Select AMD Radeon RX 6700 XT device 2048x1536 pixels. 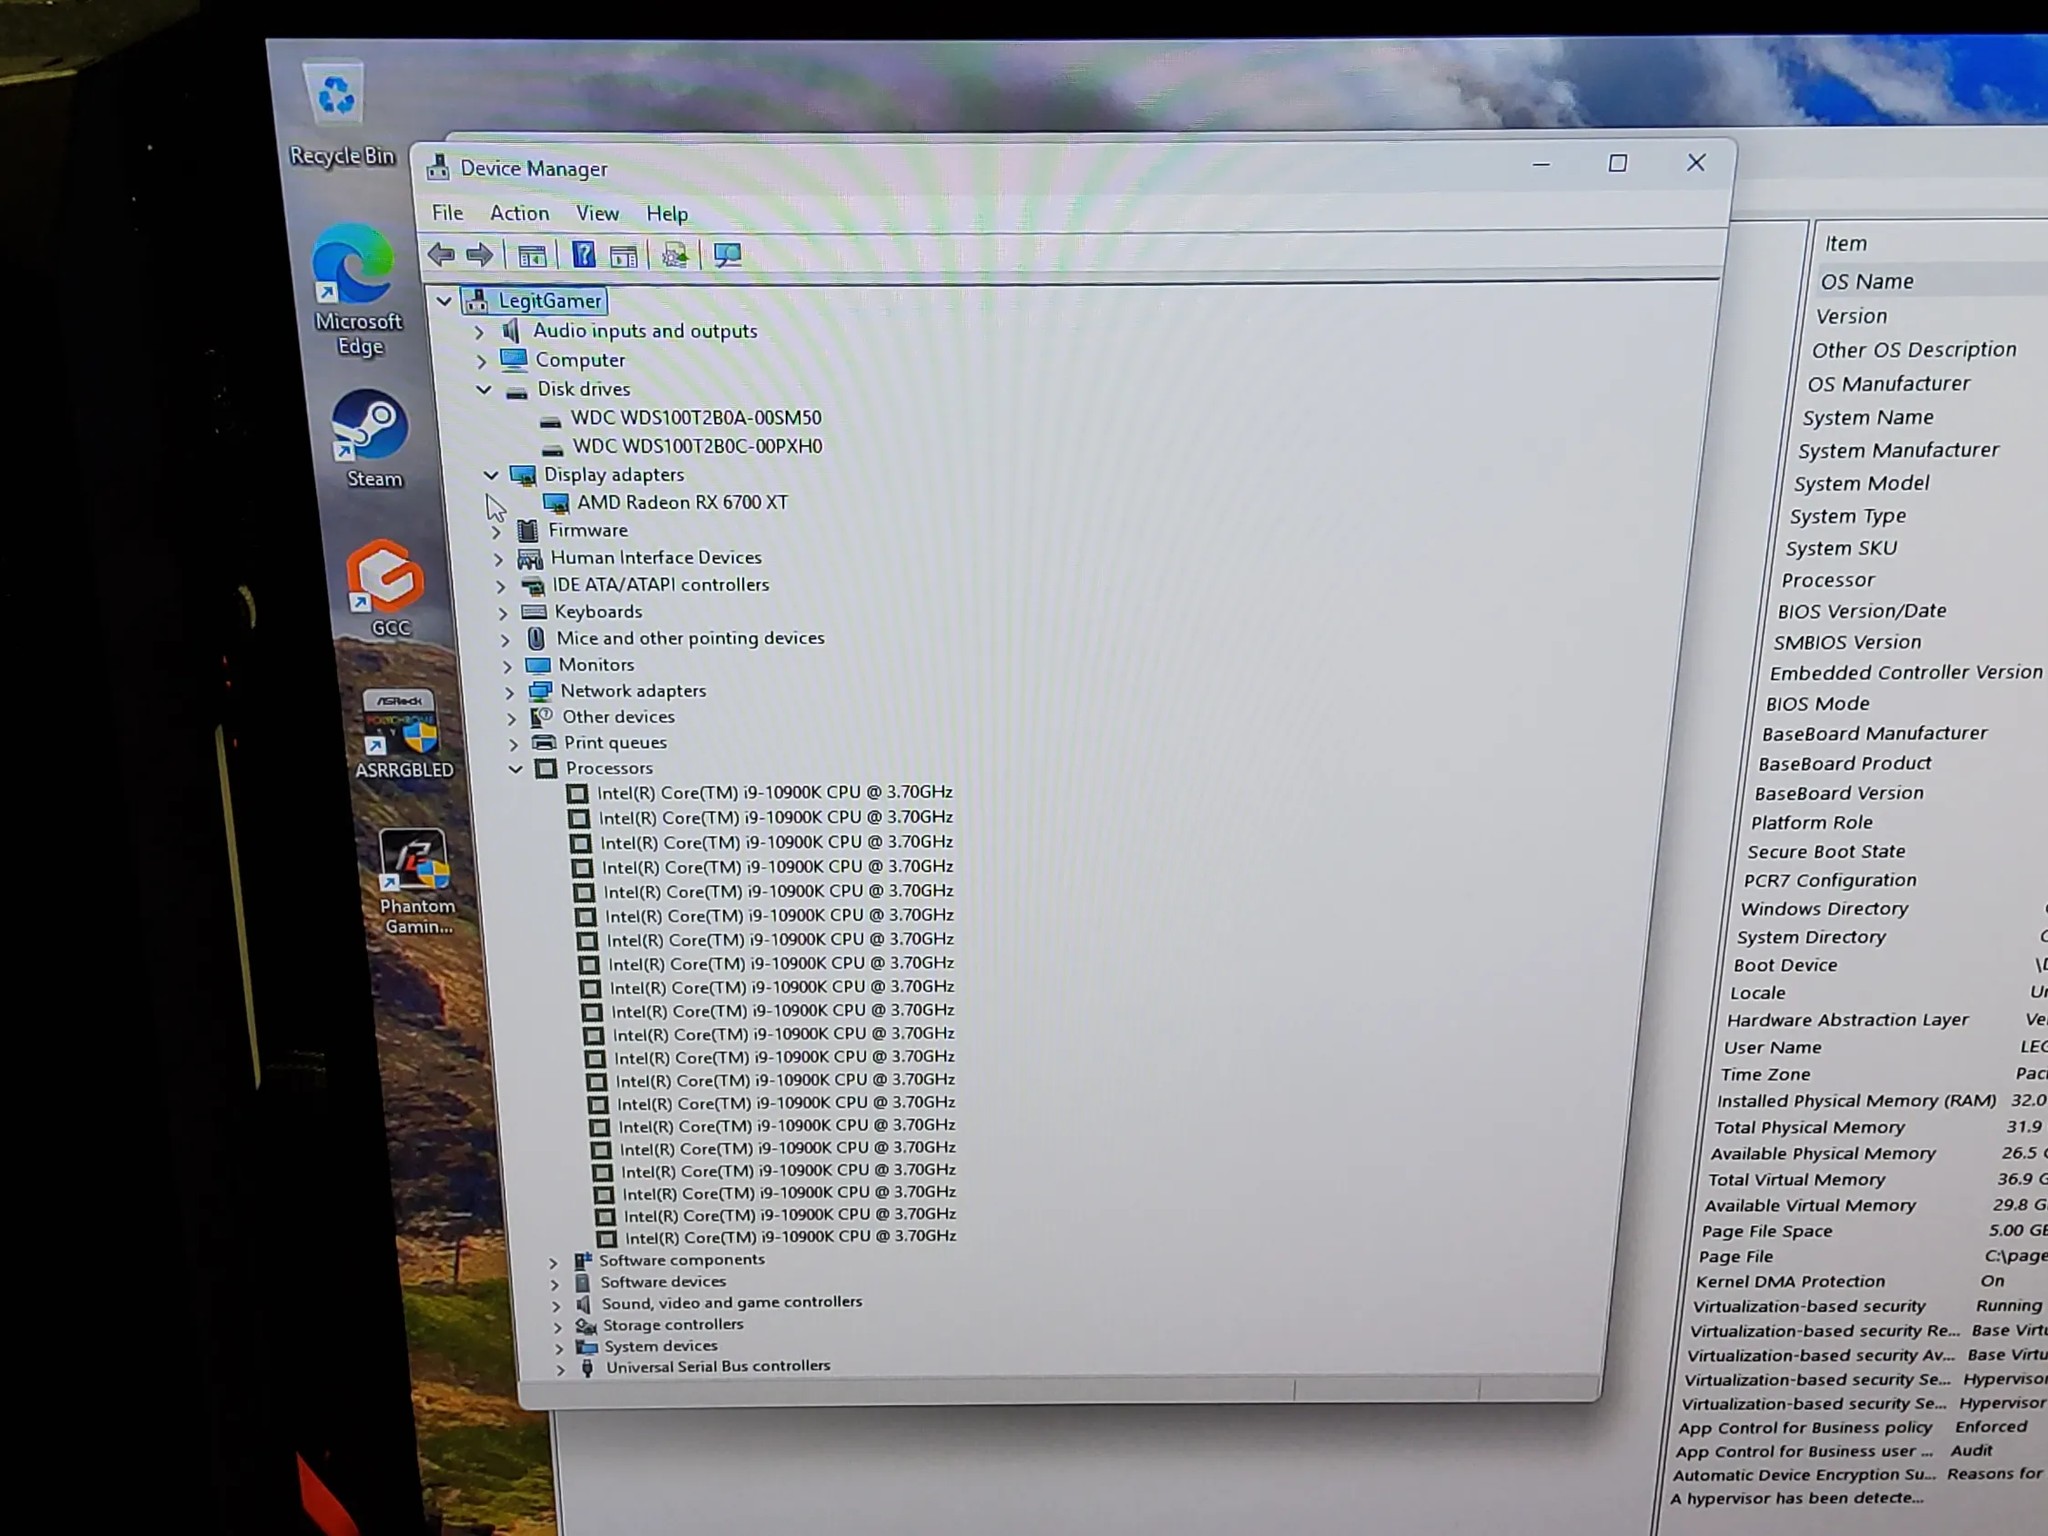[682, 502]
